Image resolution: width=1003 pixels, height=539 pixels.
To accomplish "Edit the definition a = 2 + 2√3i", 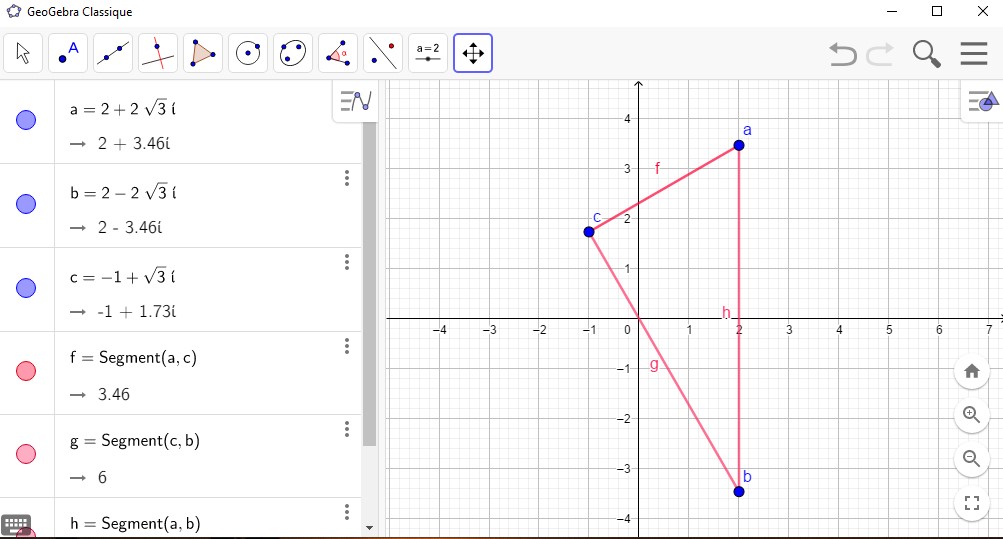I will pyautogui.click(x=123, y=109).
